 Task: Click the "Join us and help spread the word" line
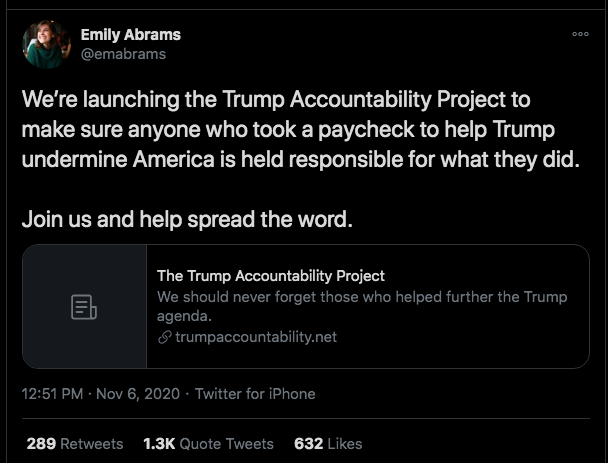click(x=187, y=218)
